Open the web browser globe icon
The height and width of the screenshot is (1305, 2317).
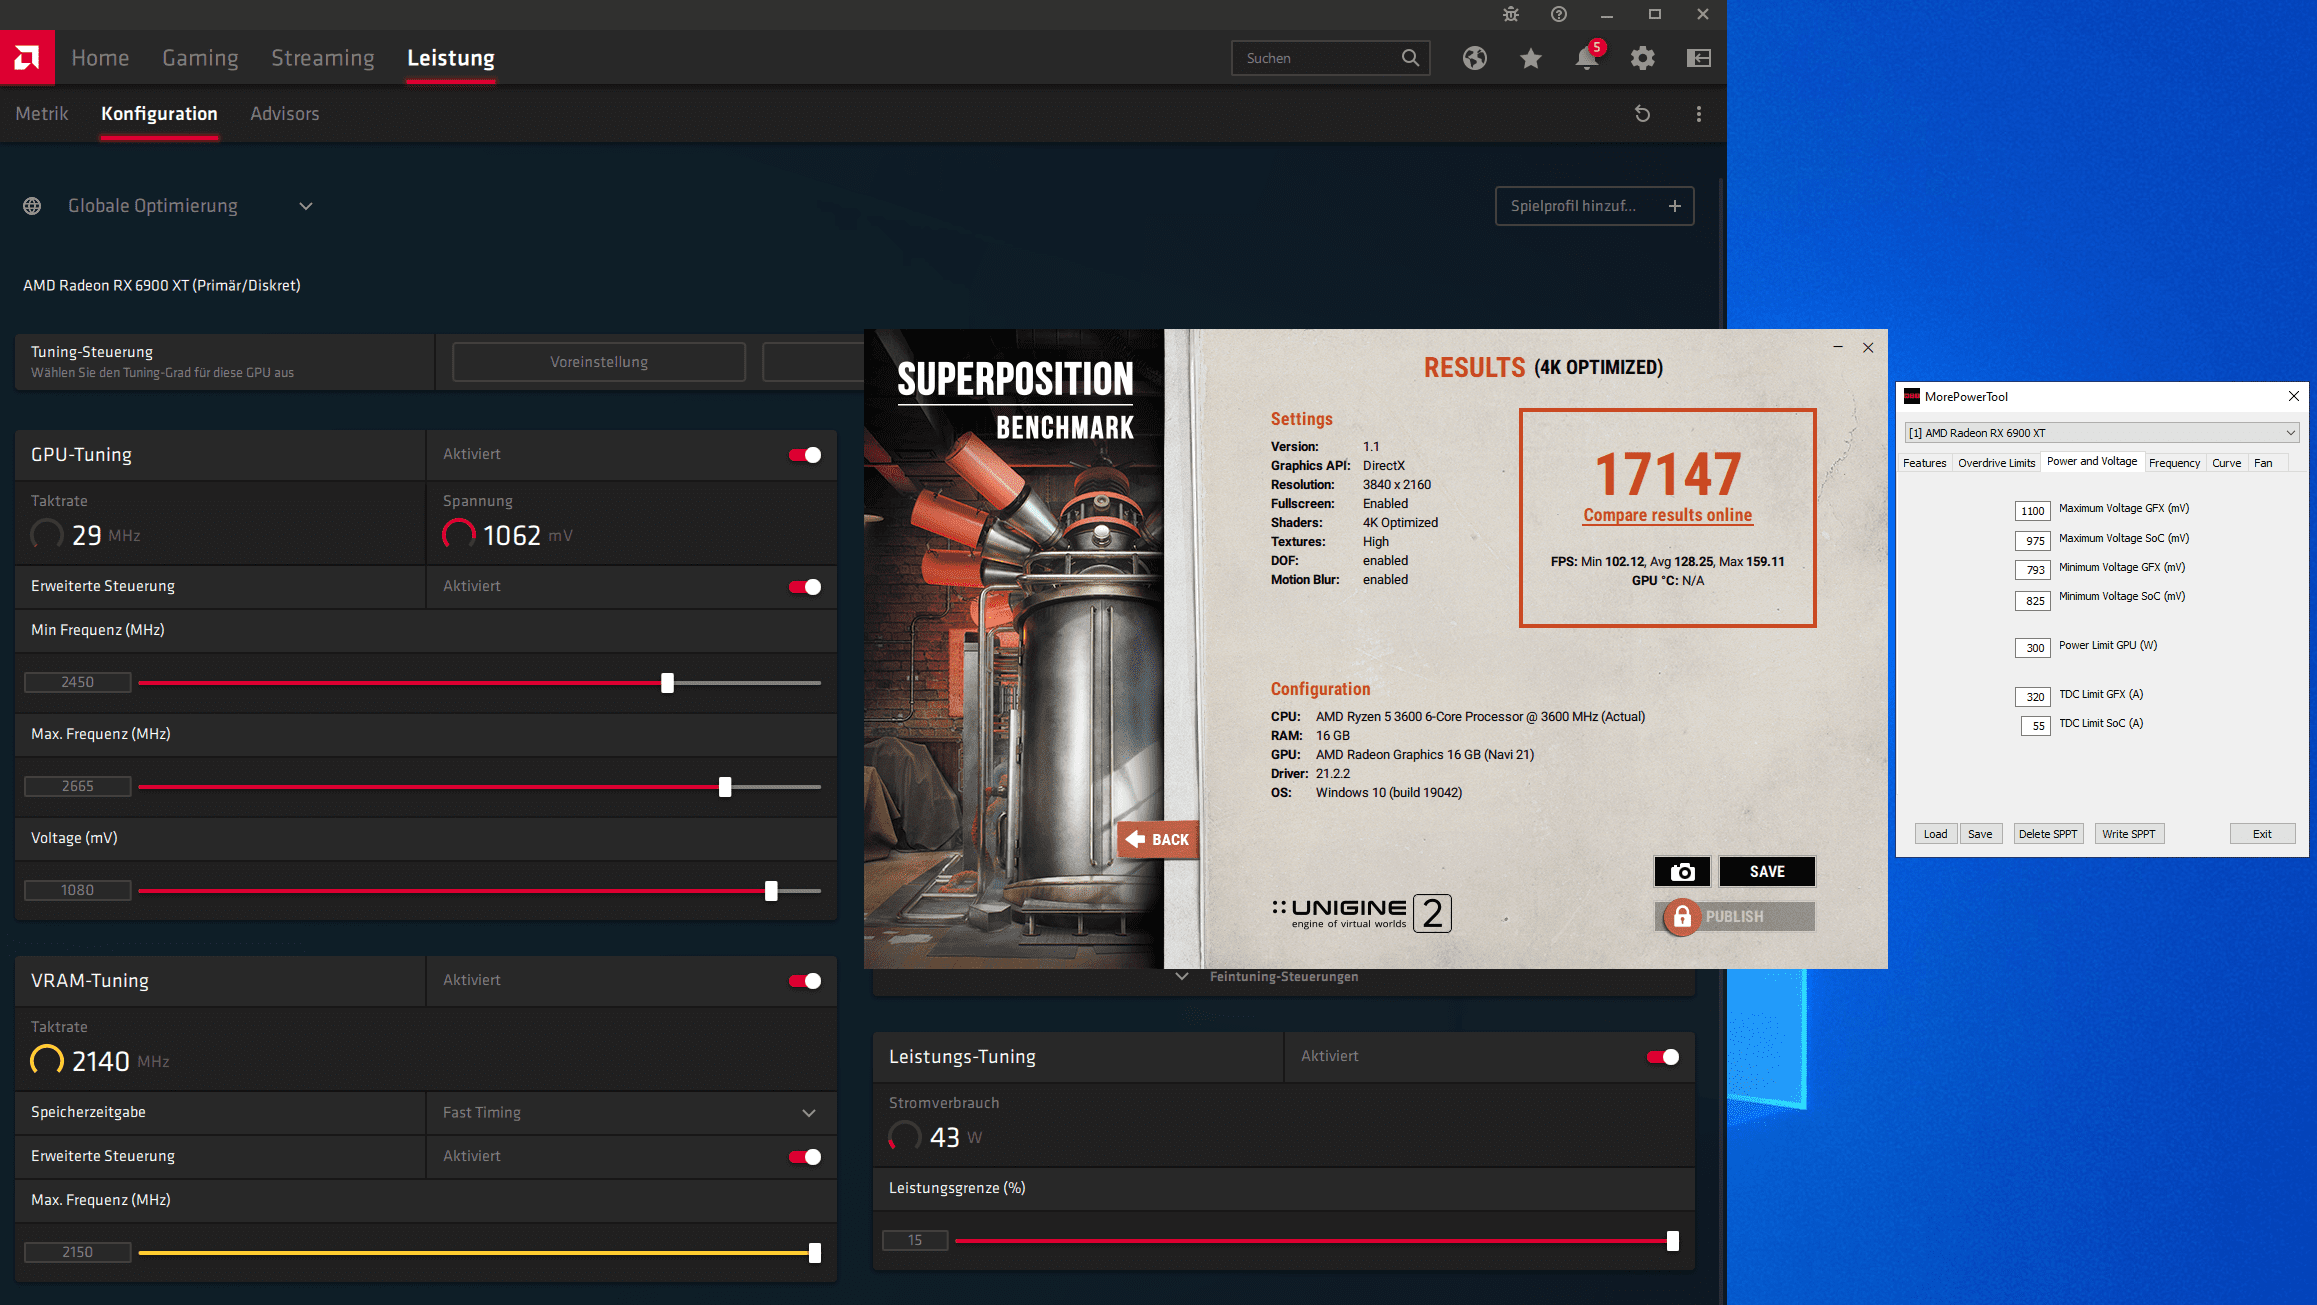(x=1474, y=58)
